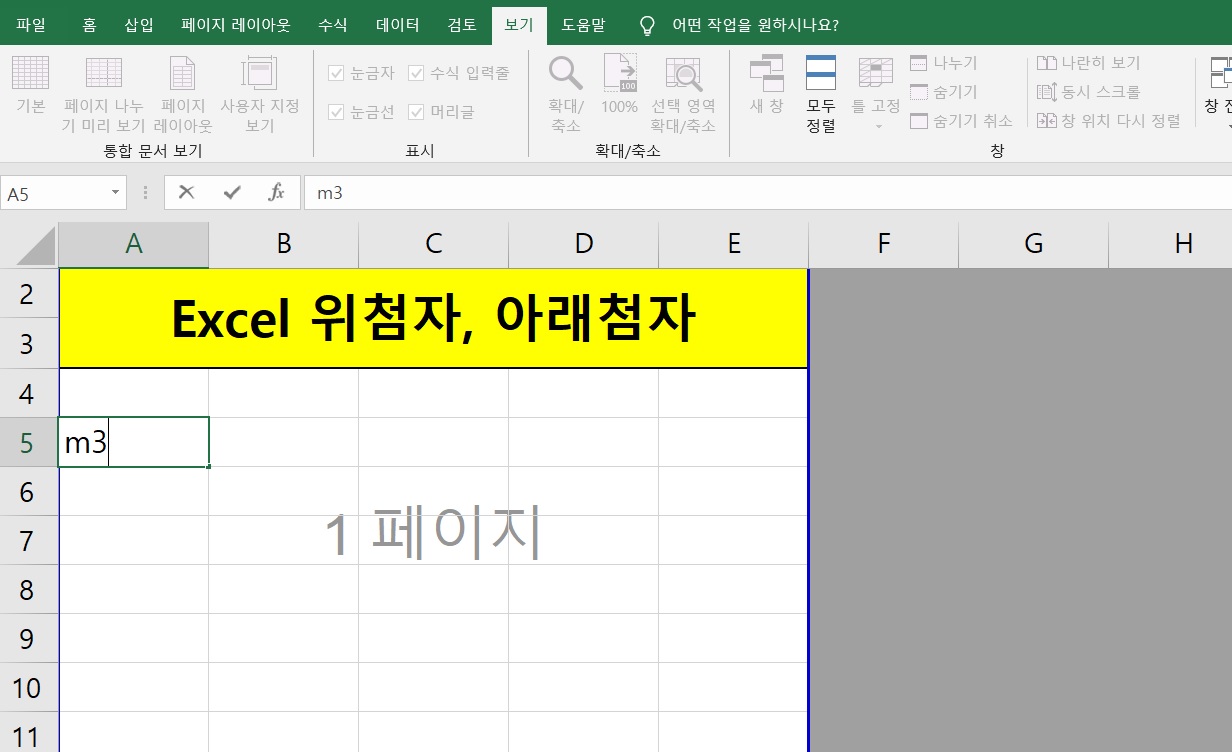Viewport: 1232px width, 752px height.
Task: Select column D header
Action: tap(584, 244)
